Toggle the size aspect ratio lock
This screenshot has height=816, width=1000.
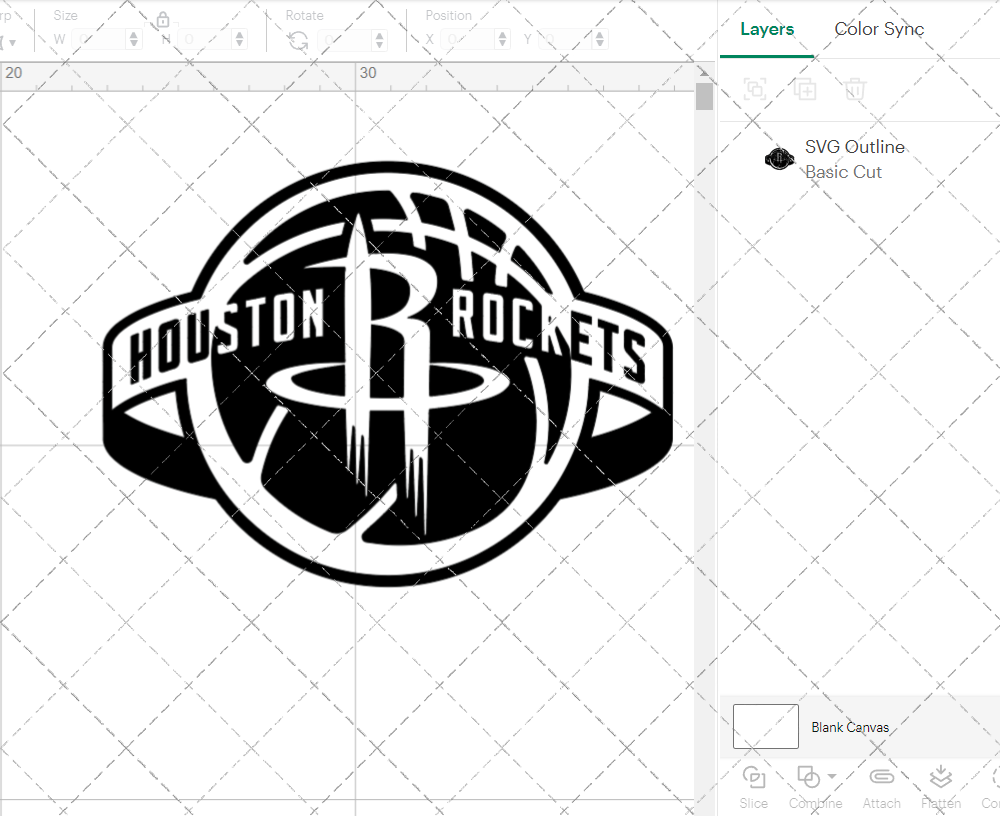pos(162,19)
